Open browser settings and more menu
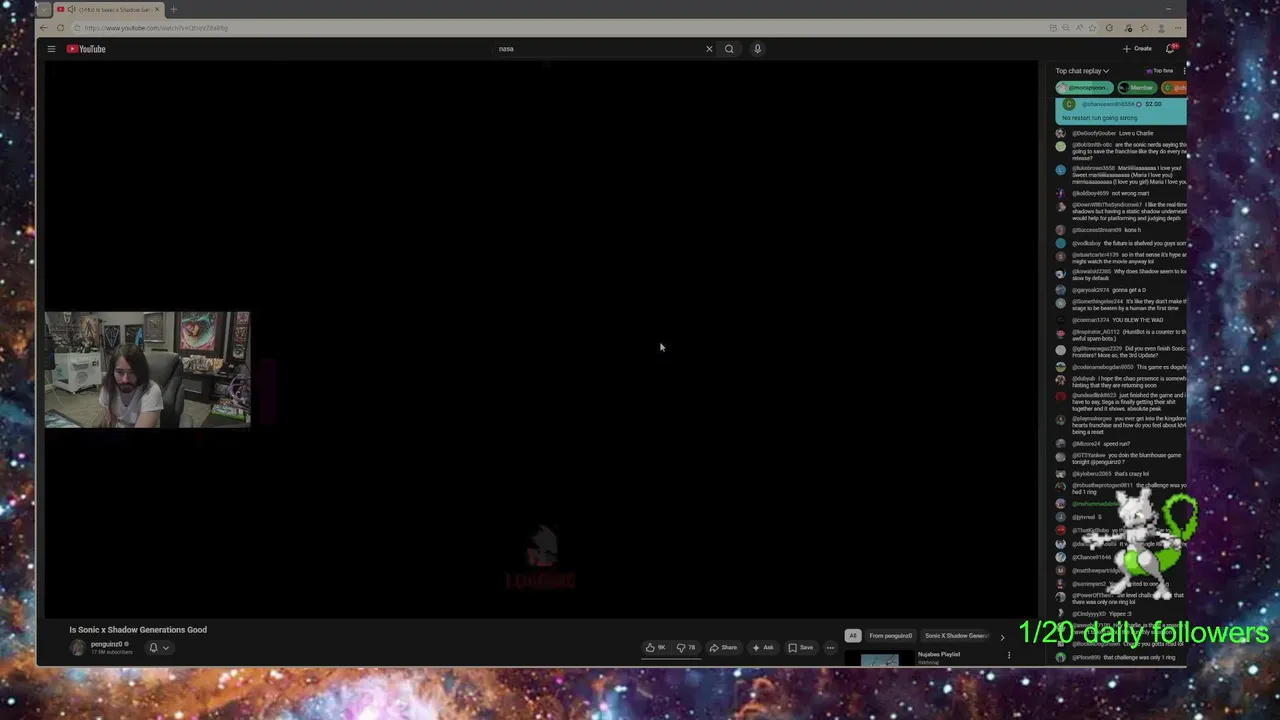The height and width of the screenshot is (720, 1280). point(1176,28)
